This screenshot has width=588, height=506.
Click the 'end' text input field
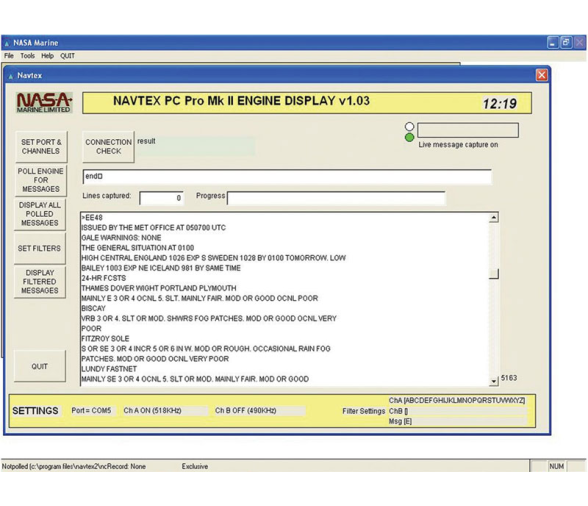[287, 176]
